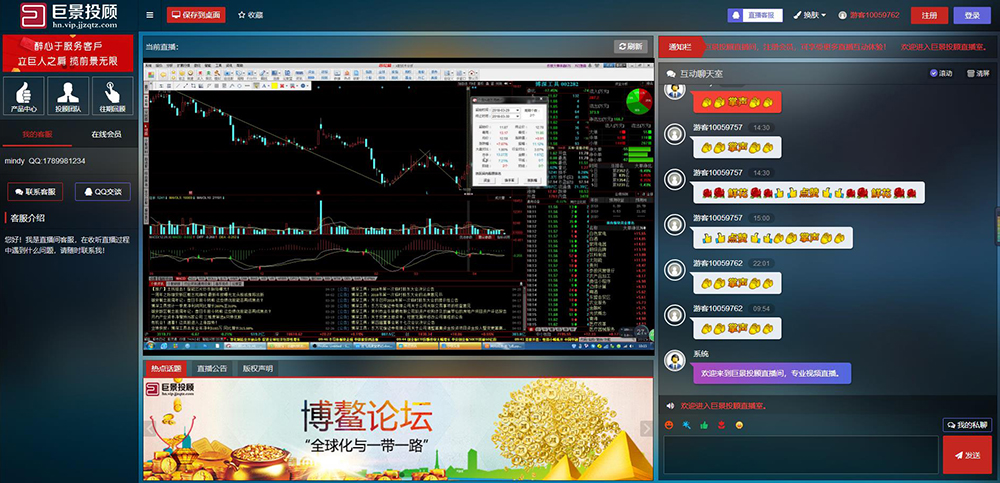Click the chat message input box
Image resolution: width=1000 pixels, height=483 pixels.
(x=801, y=454)
